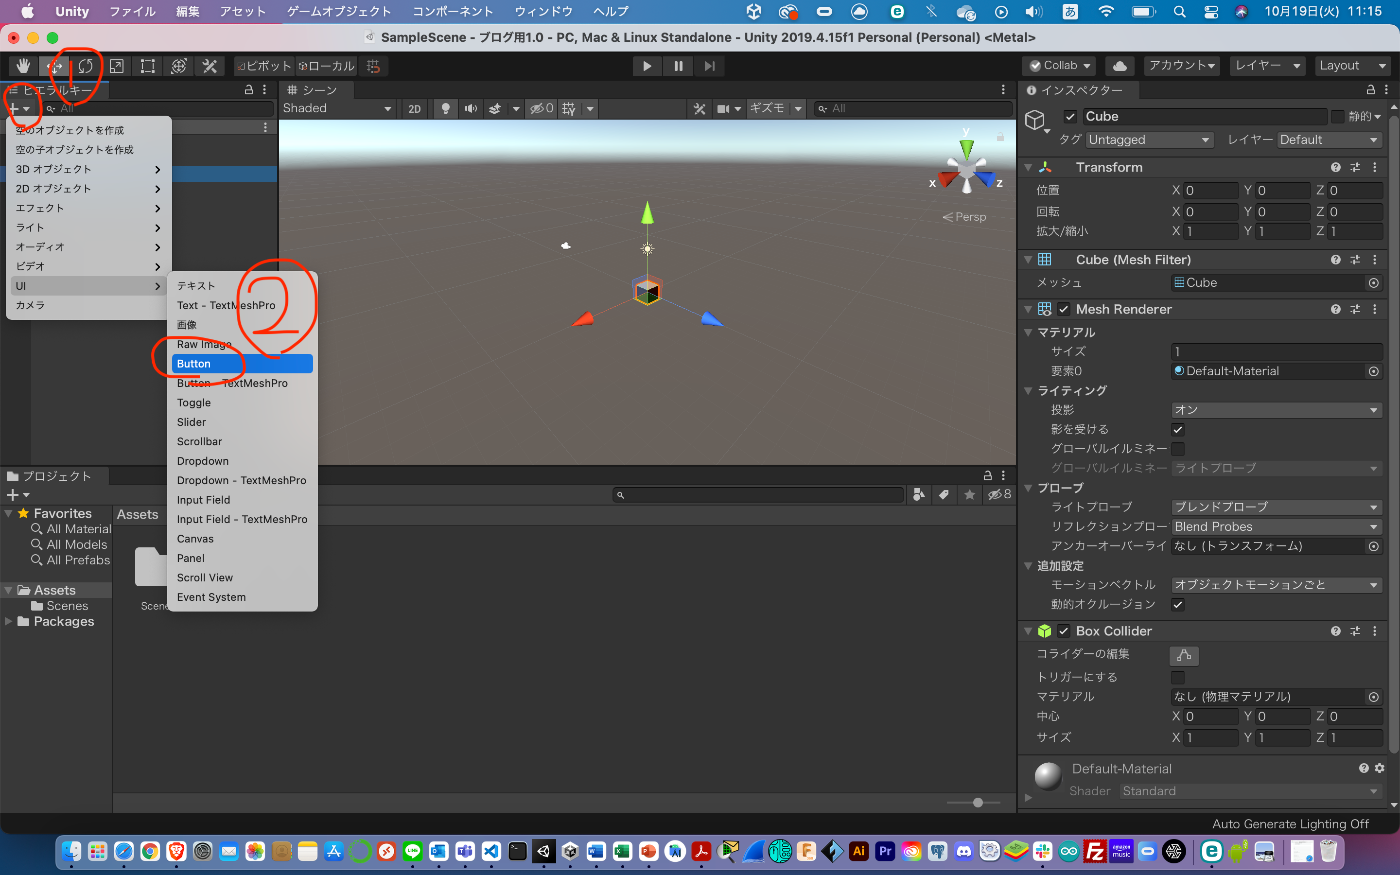Open the Light submenu entry
The height and width of the screenshot is (875, 1400).
pyautogui.click(x=88, y=228)
